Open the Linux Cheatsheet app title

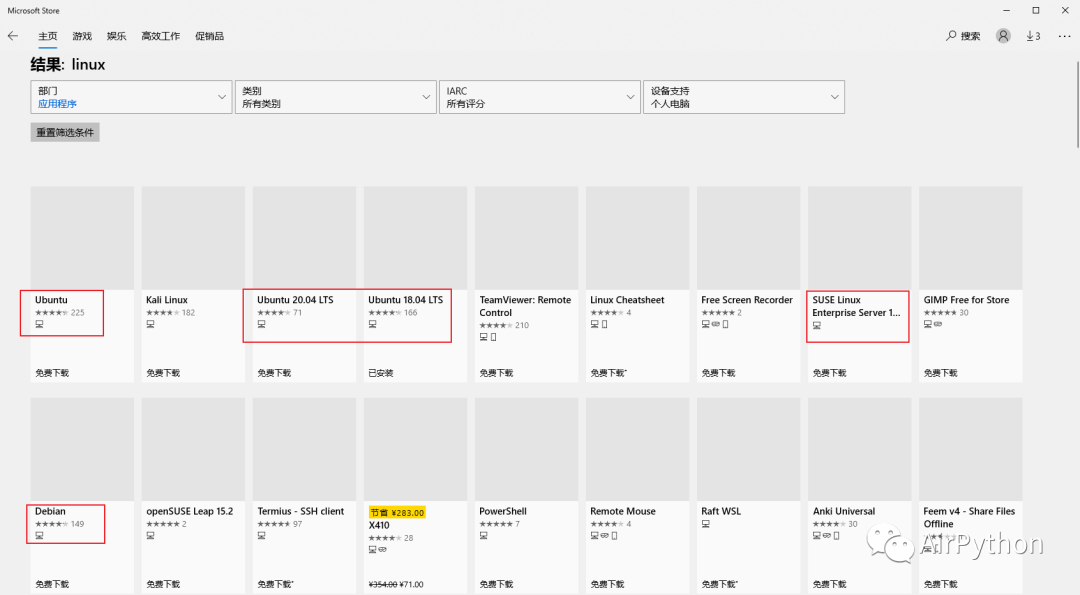point(627,300)
